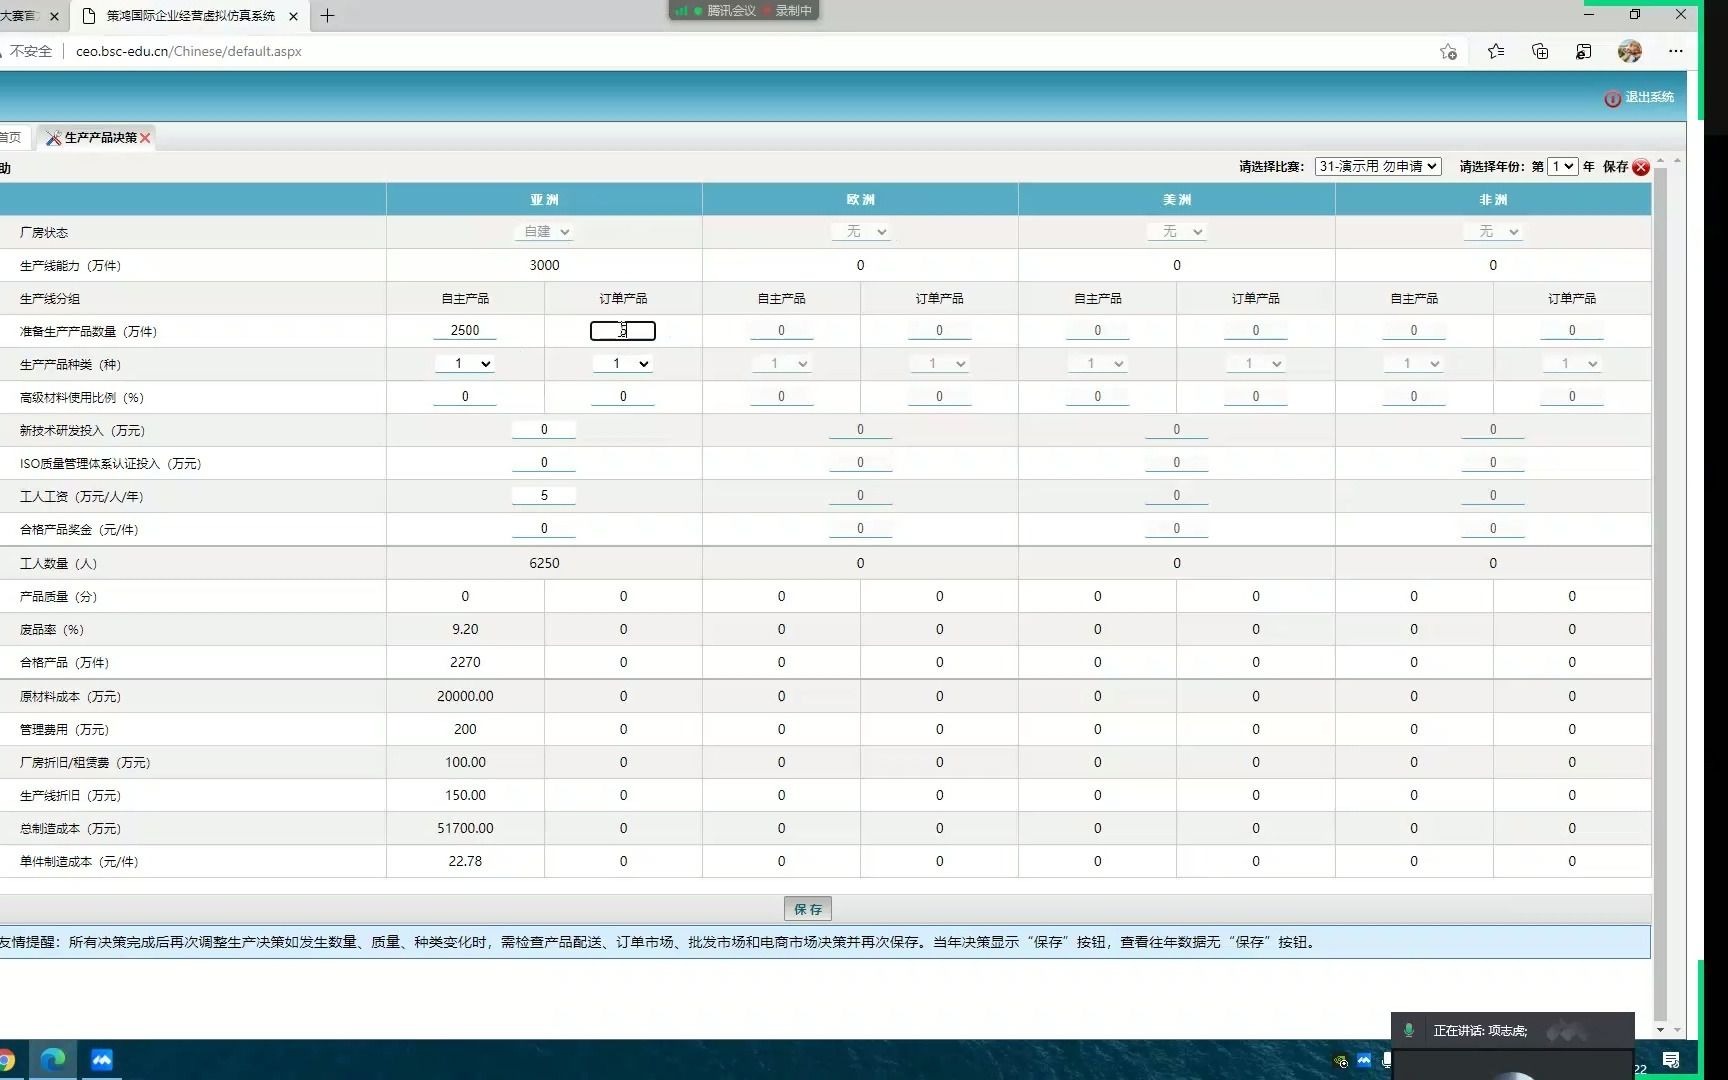This screenshot has width=1728, height=1080.
Task: Click 亚洲 原材料成本 value 20000.00
Action: tap(465, 697)
